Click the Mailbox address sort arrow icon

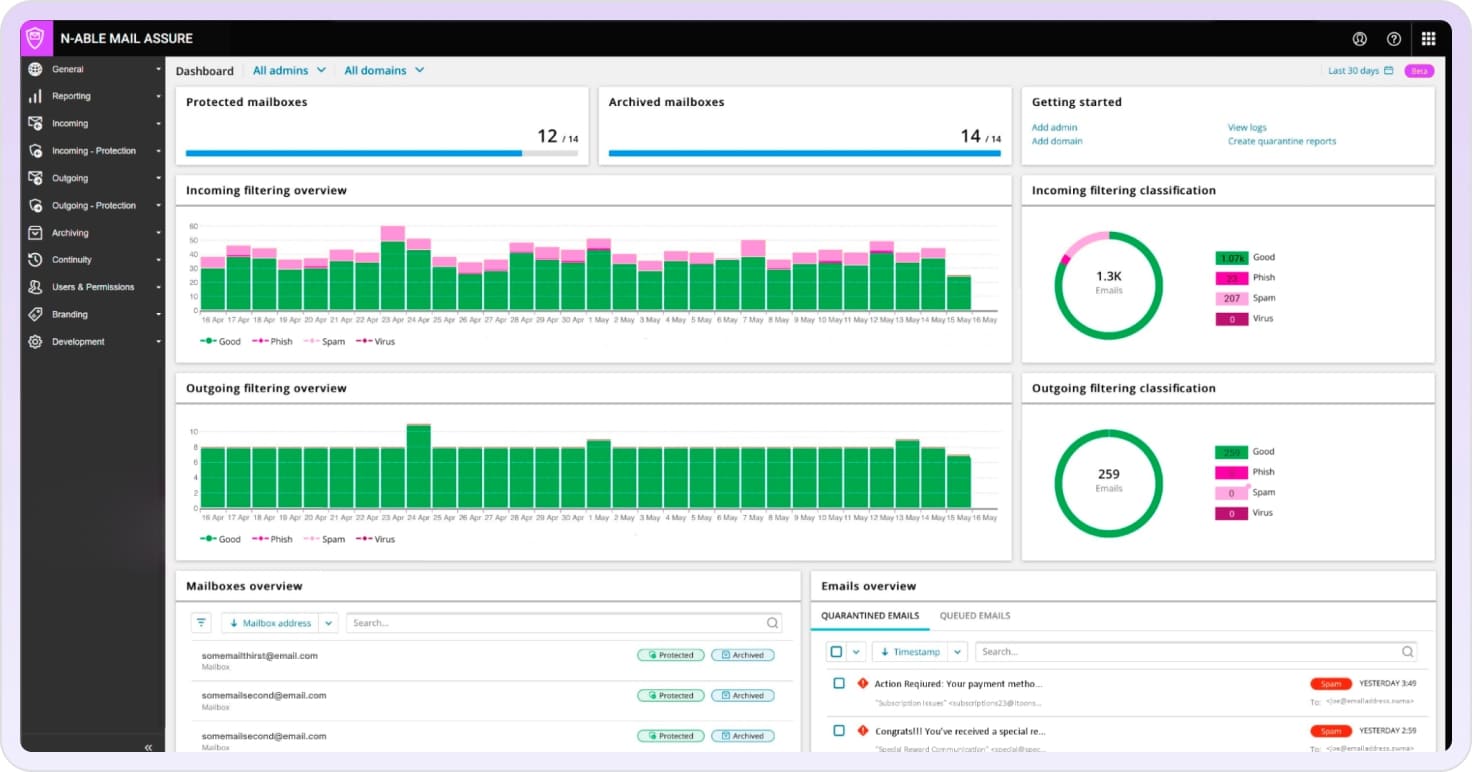[x=234, y=623]
